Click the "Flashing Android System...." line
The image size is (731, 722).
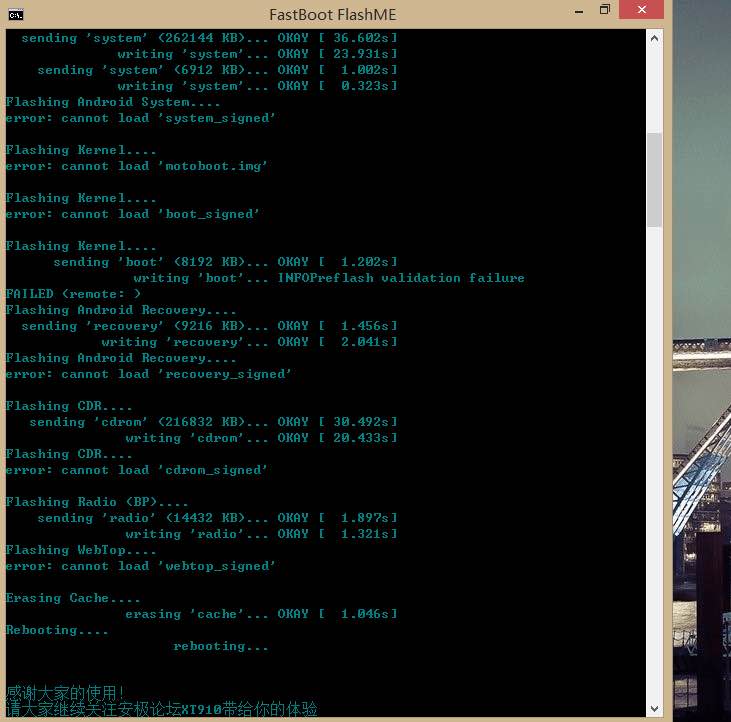point(113,102)
